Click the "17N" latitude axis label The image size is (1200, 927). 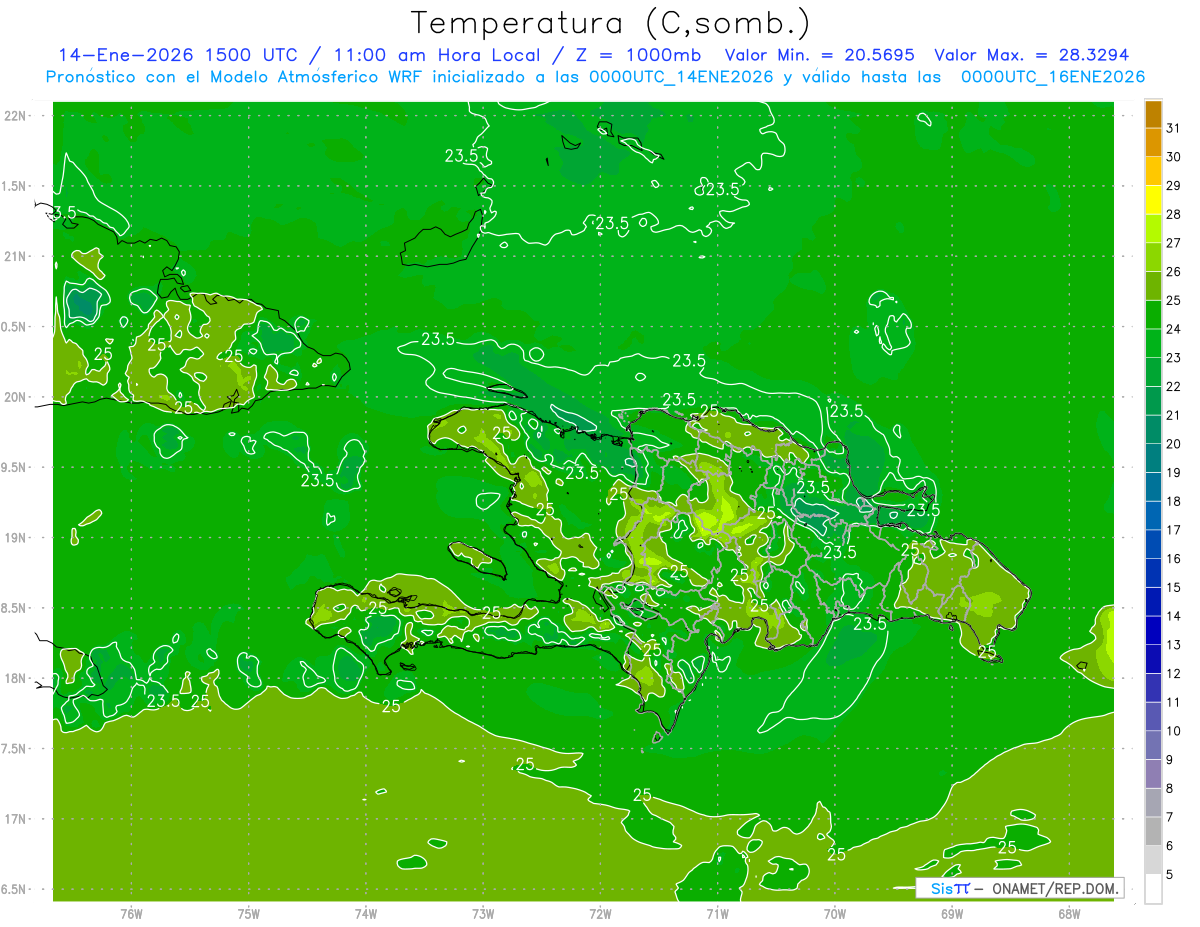(16, 819)
